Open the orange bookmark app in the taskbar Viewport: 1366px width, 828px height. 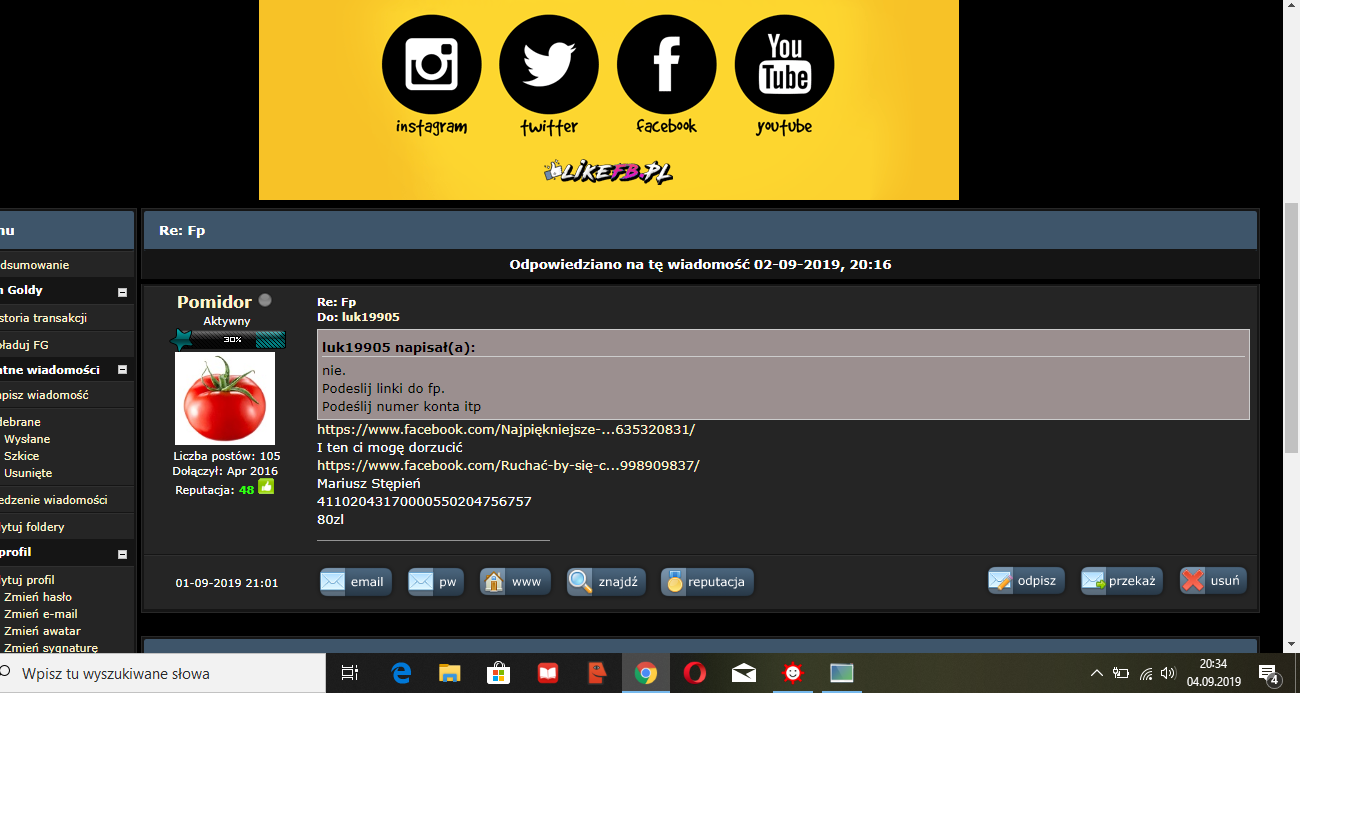click(x=596, y=674)
